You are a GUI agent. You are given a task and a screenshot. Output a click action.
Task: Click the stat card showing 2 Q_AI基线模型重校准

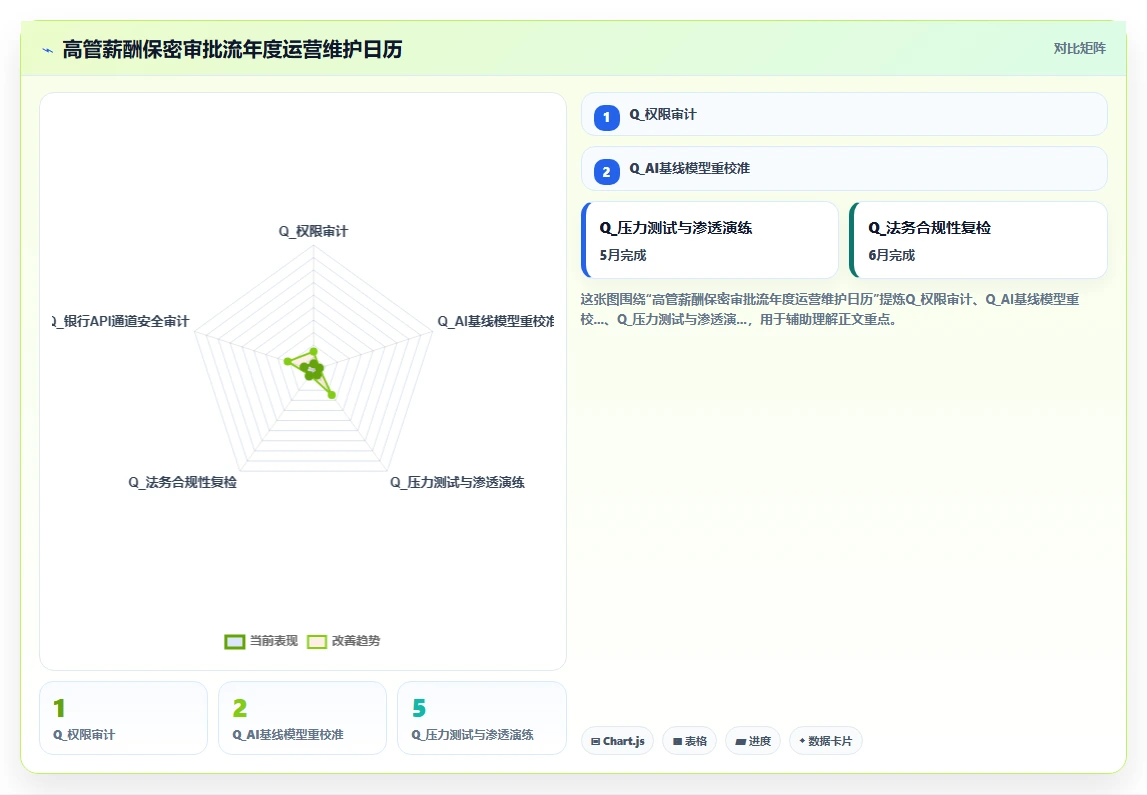coord(302,717)
